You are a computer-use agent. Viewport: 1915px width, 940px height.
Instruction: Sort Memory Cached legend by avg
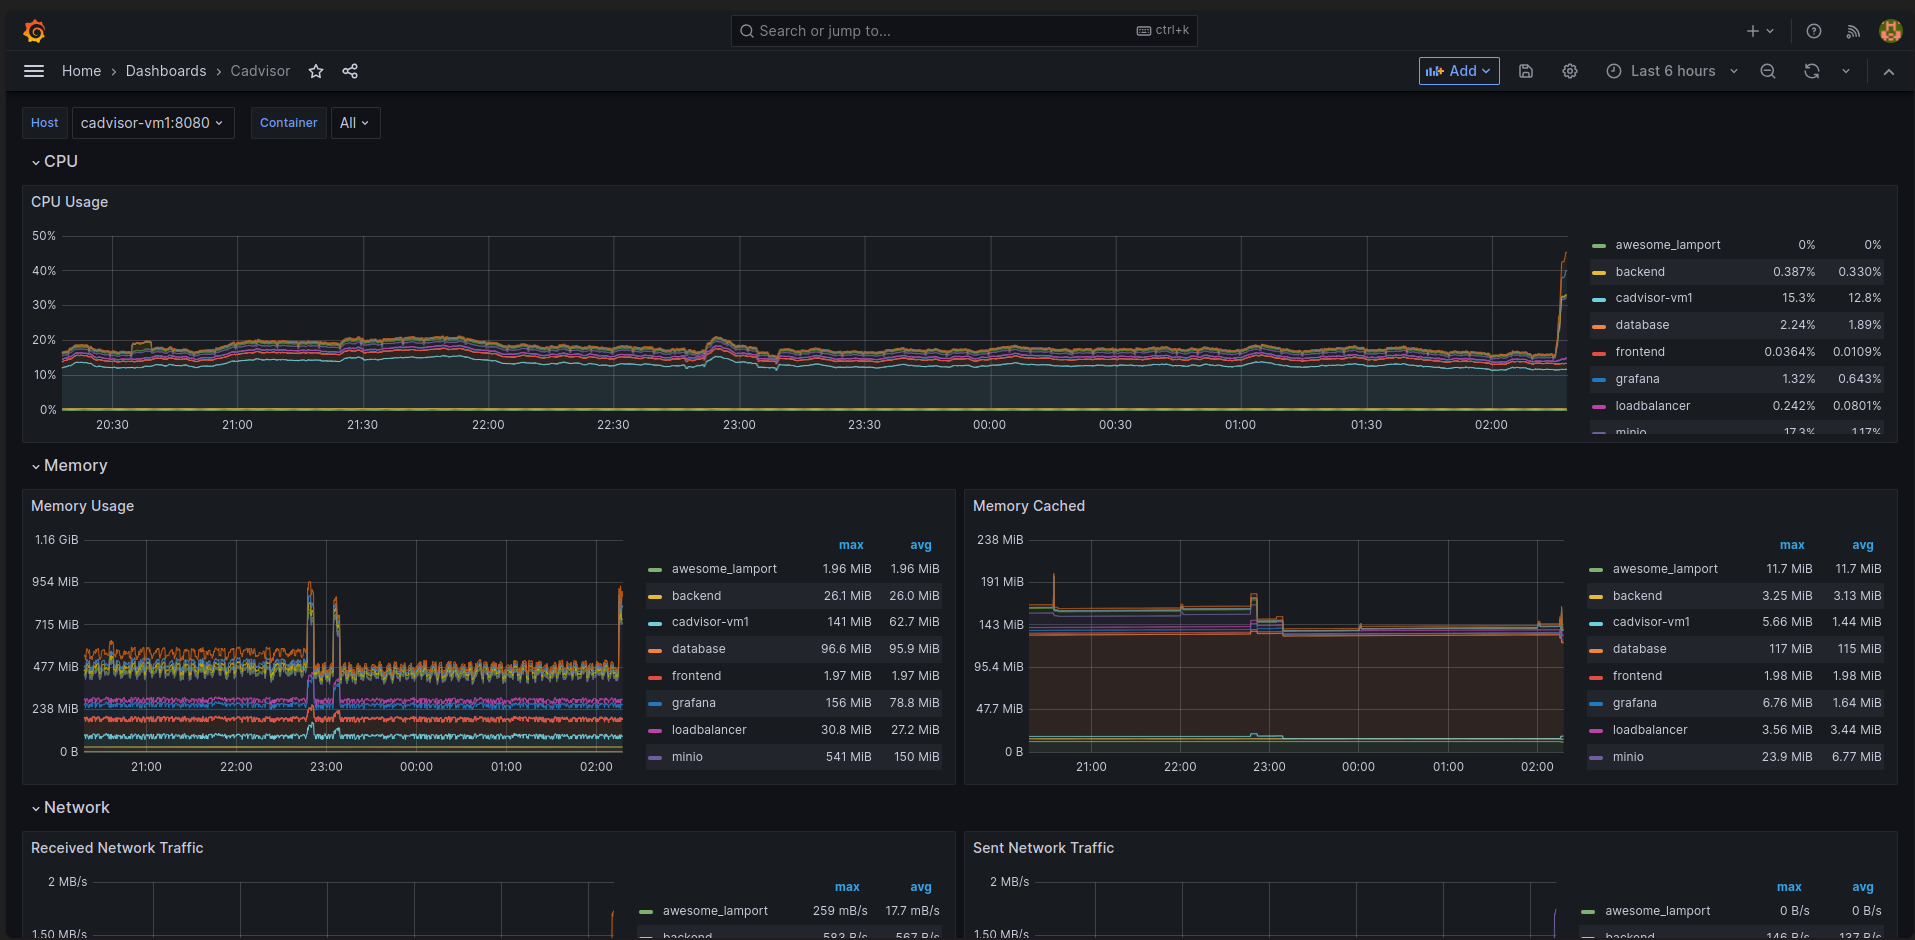1863,545
